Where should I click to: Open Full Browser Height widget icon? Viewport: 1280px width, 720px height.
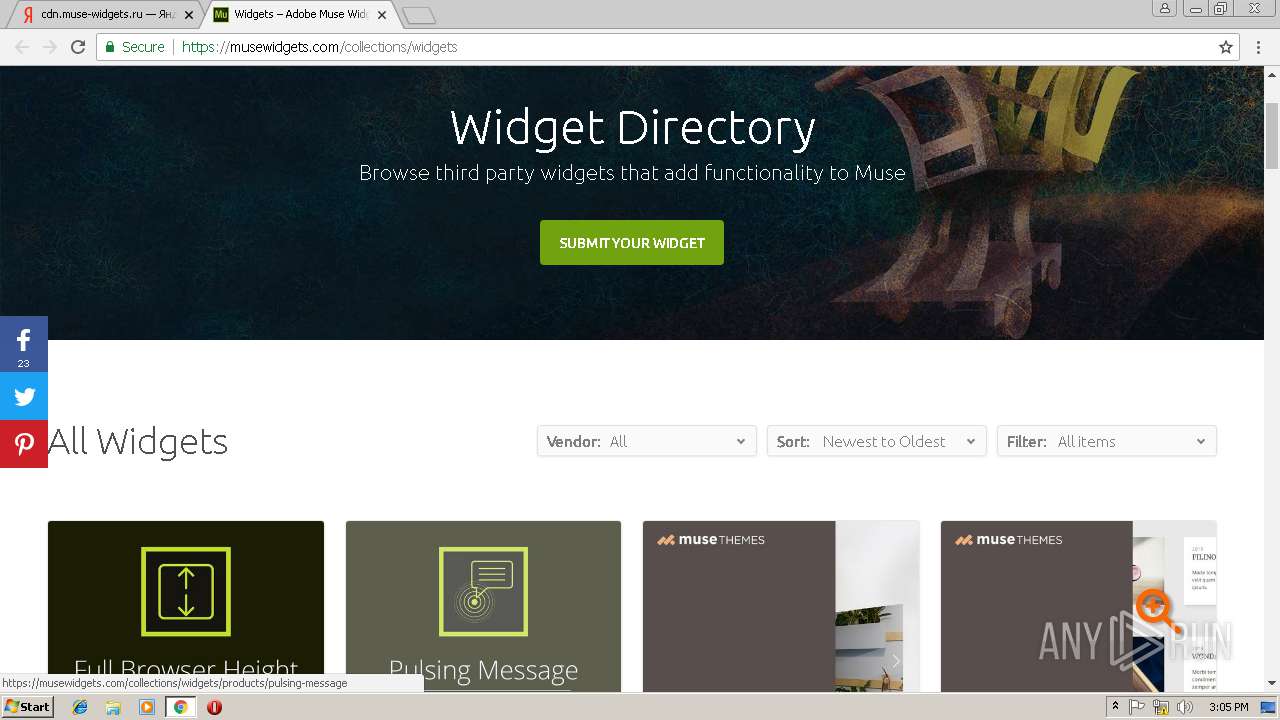[186, 591]
